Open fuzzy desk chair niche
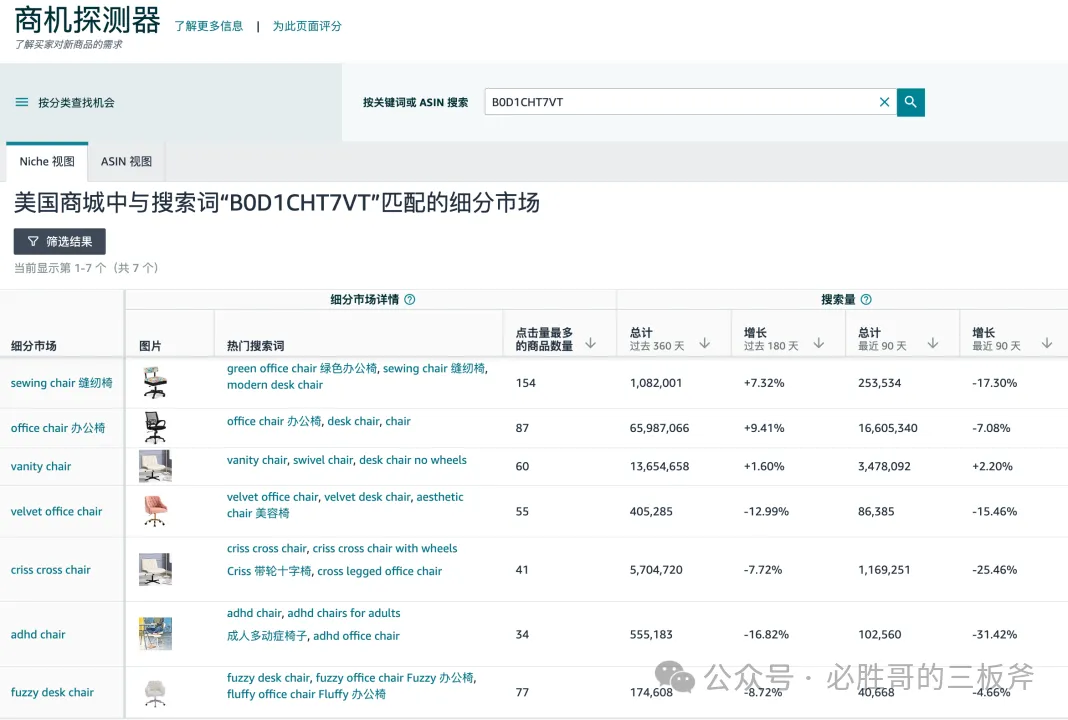This screenshot has height=720, width=1068. pos(52,692)
